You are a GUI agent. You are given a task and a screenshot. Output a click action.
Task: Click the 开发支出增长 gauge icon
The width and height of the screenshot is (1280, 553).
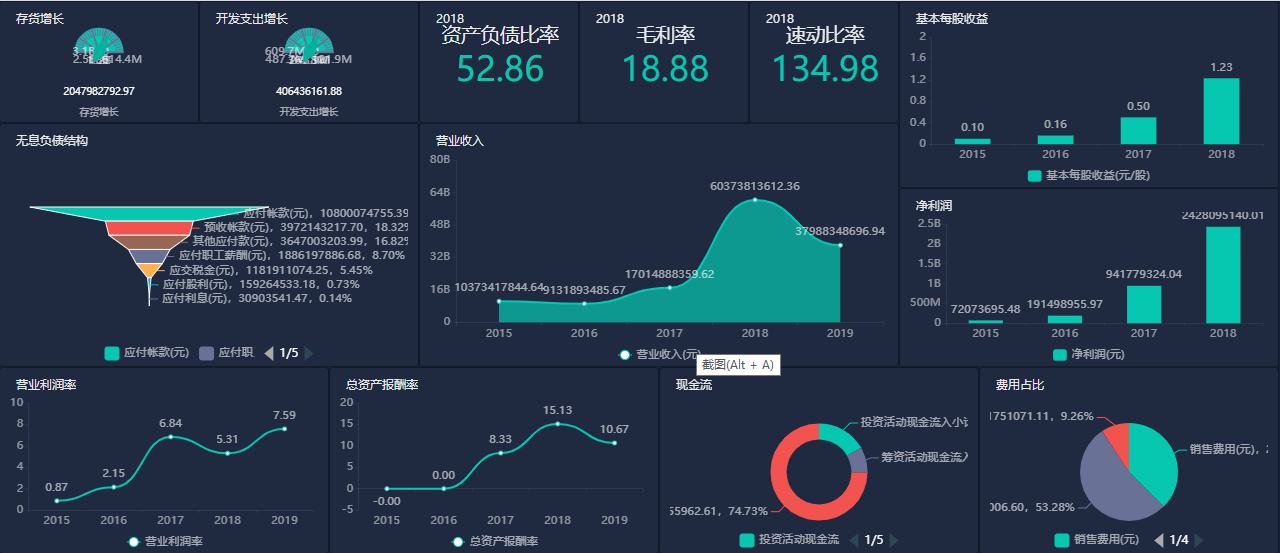pos(309,43)
